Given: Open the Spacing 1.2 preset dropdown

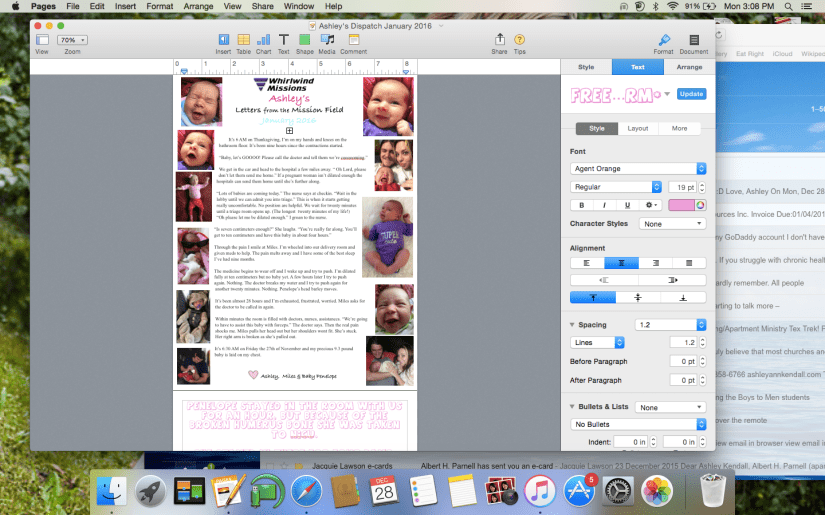Looking at the screenshot, I should coord(671,325).
